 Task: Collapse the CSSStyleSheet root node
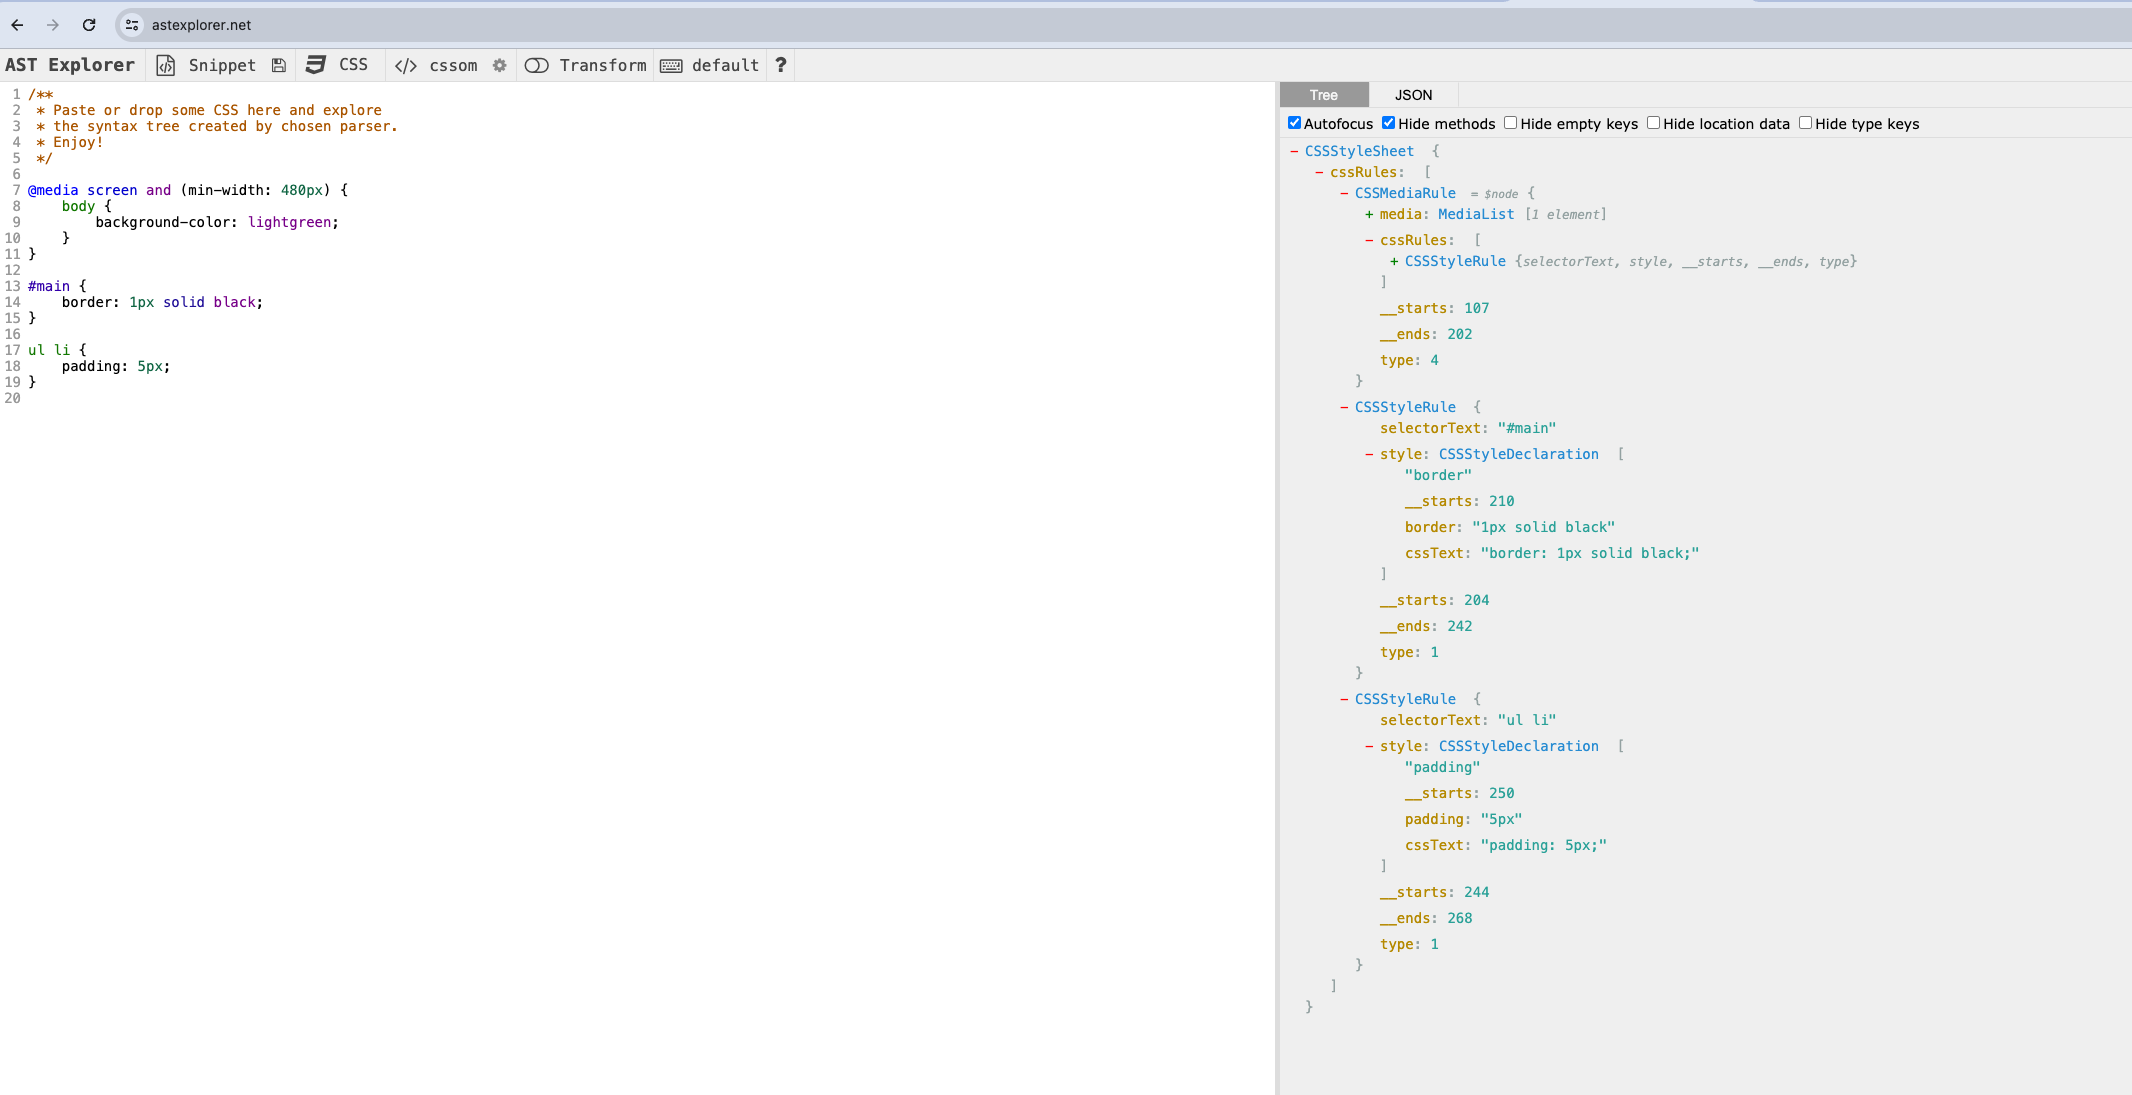click(x=1294, y=151)
